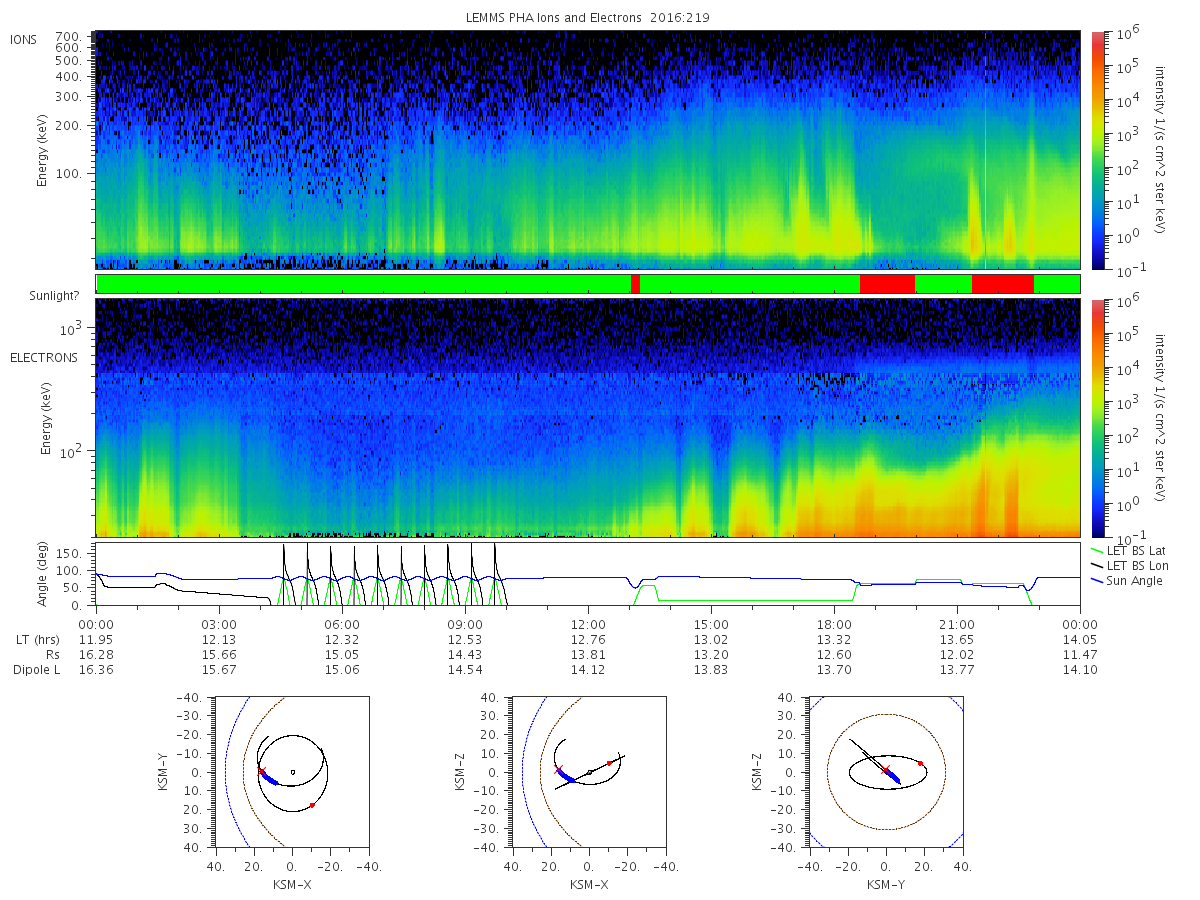This screenshot has width=1200, height=900.
Task: Click the Dipole L value 16.36
Action: click(x=96, y=670)
